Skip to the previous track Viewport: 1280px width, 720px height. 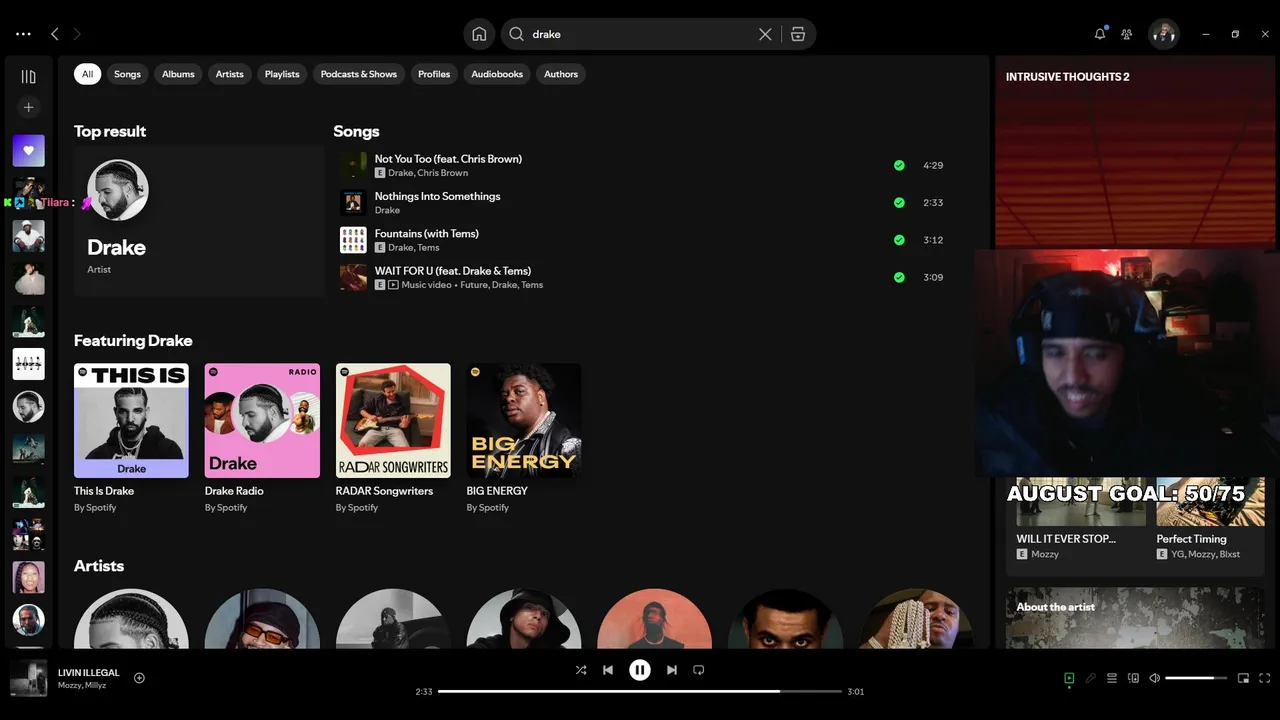608,670
